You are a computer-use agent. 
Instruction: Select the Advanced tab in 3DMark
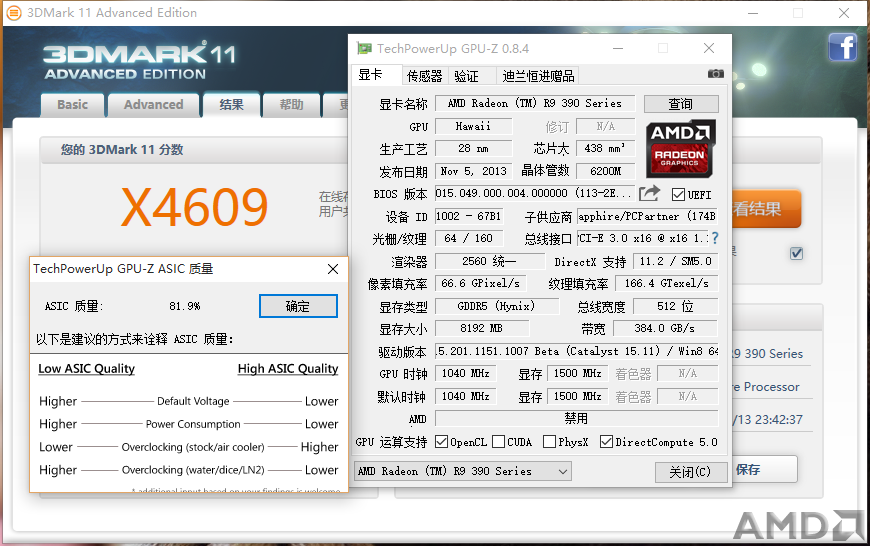coord(154,105)
